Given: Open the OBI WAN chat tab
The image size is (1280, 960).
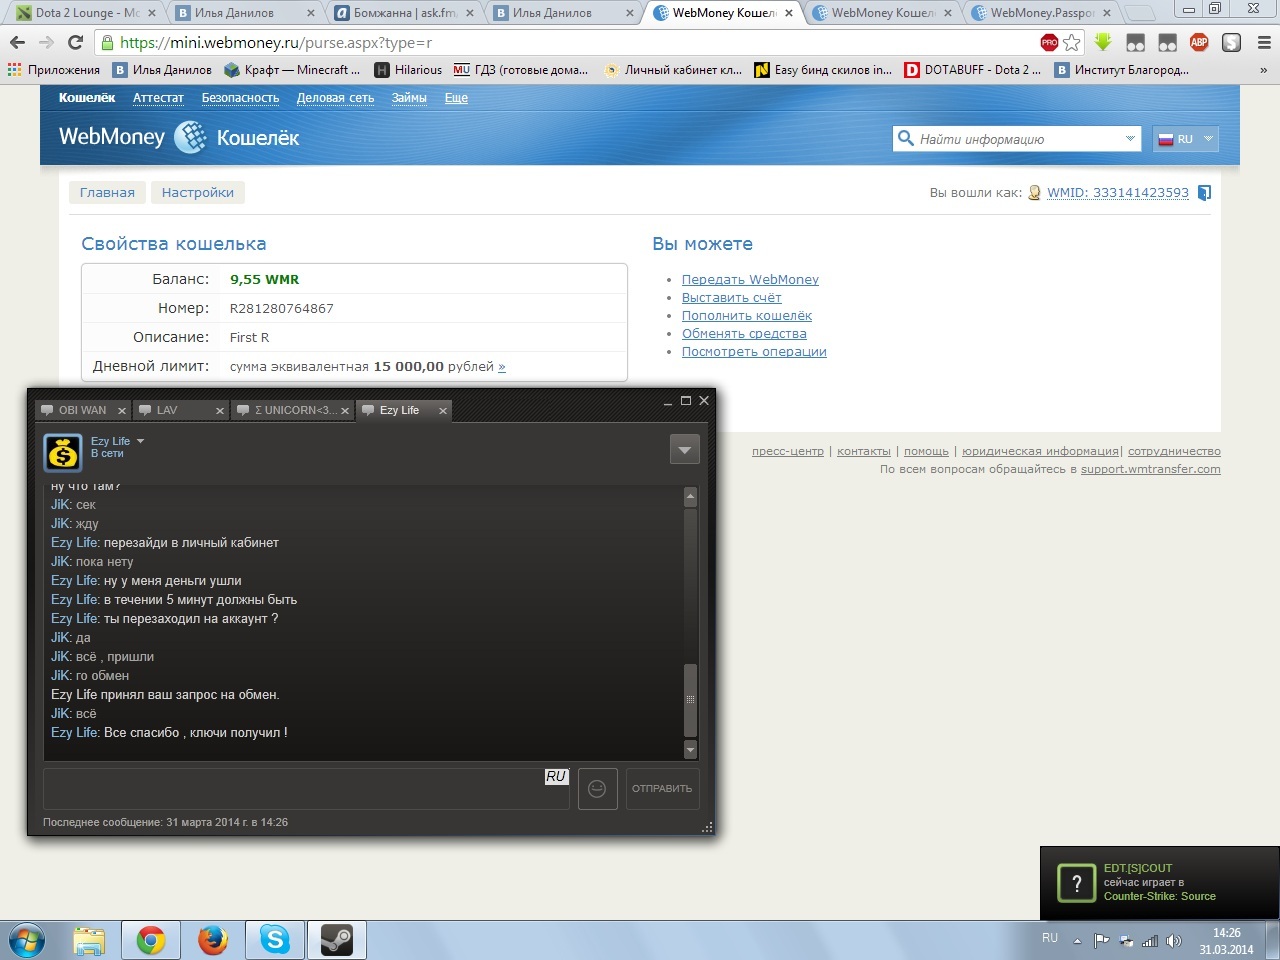Looking at the screenshot, I should click(82, 410).
